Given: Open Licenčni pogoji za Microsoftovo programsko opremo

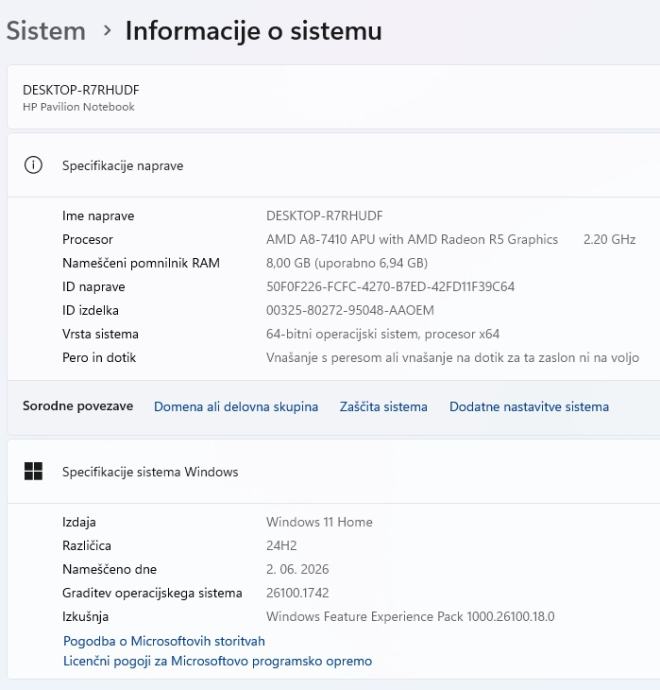Looking at the screenshot, I should tap(217, 661).
